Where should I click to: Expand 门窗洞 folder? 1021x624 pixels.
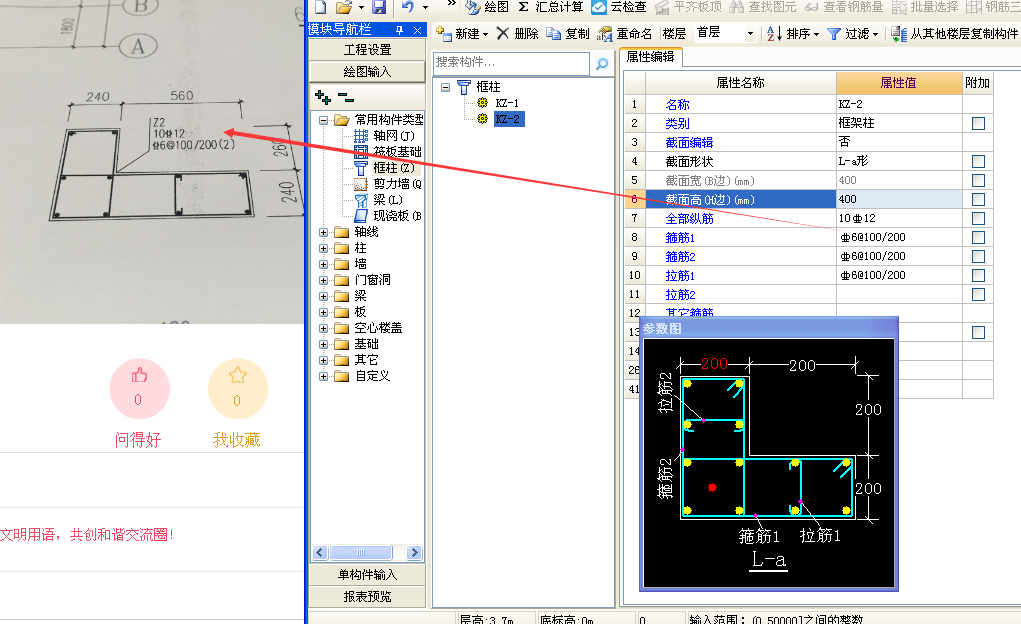point(324,280)
